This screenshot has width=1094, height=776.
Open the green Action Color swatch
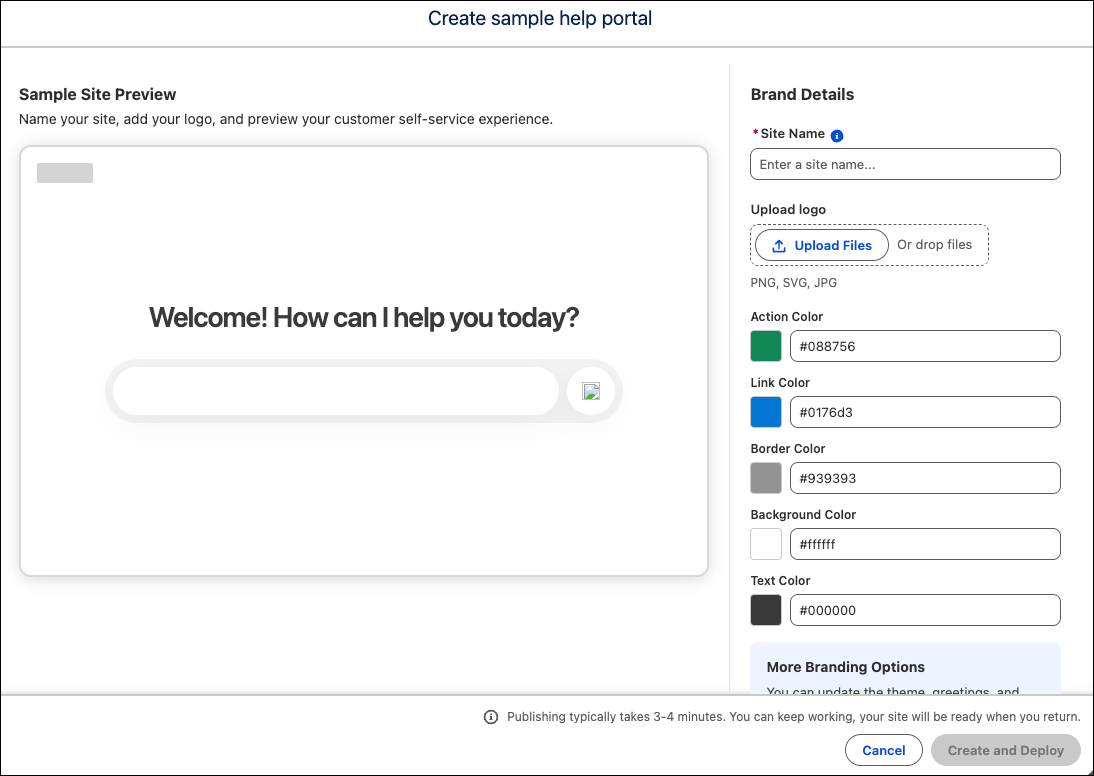tap(766, 346)
